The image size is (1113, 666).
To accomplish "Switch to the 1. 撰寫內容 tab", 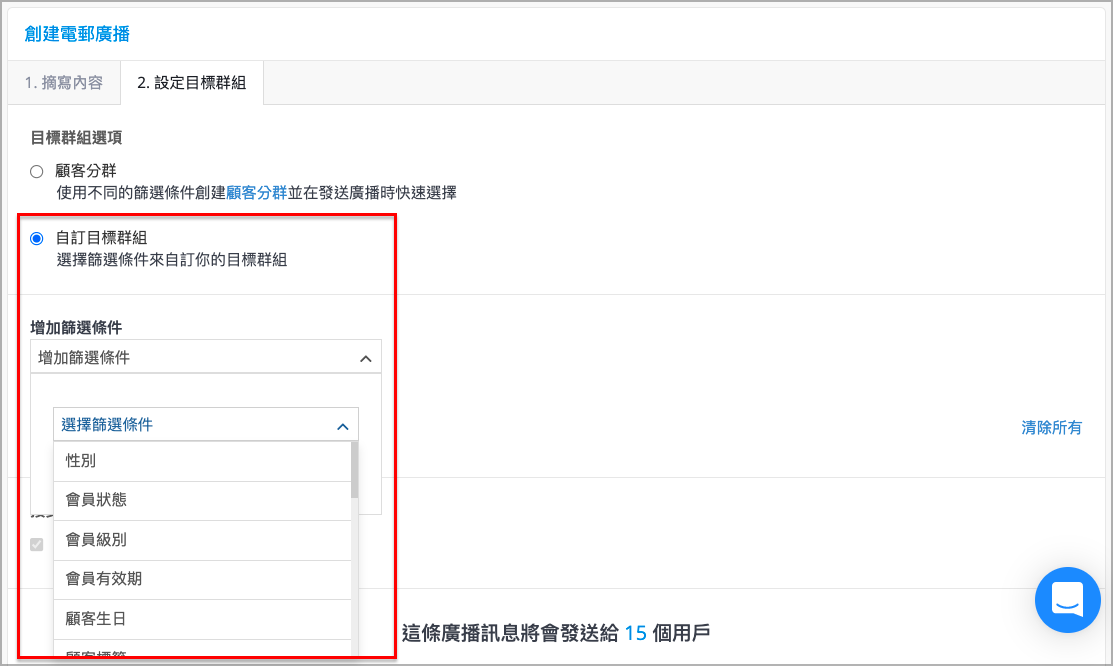I will tap(64, 82).
